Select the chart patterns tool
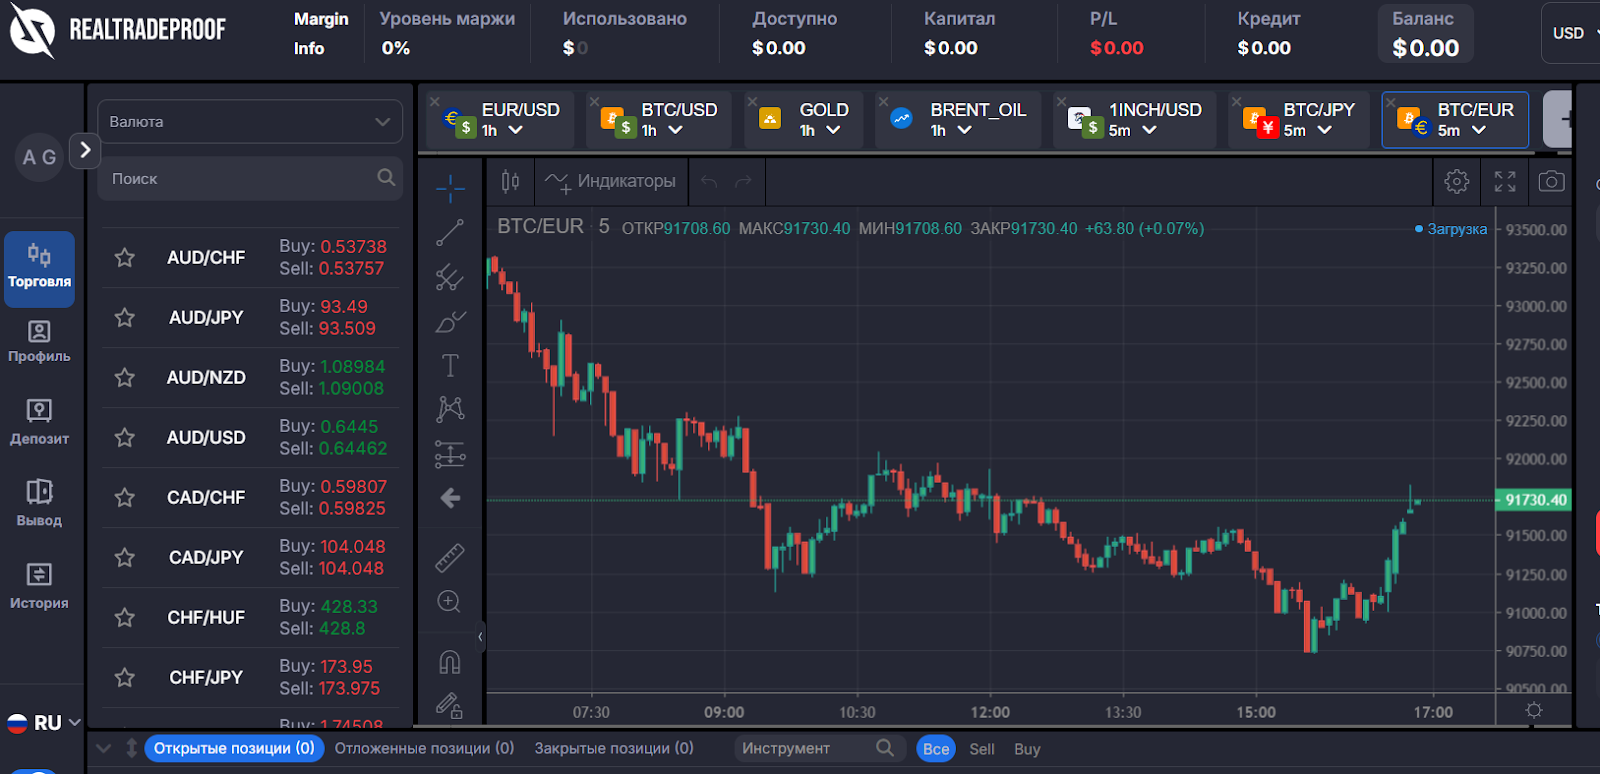Viewport: 1600px width, 774px height. [x=450, y=409]
